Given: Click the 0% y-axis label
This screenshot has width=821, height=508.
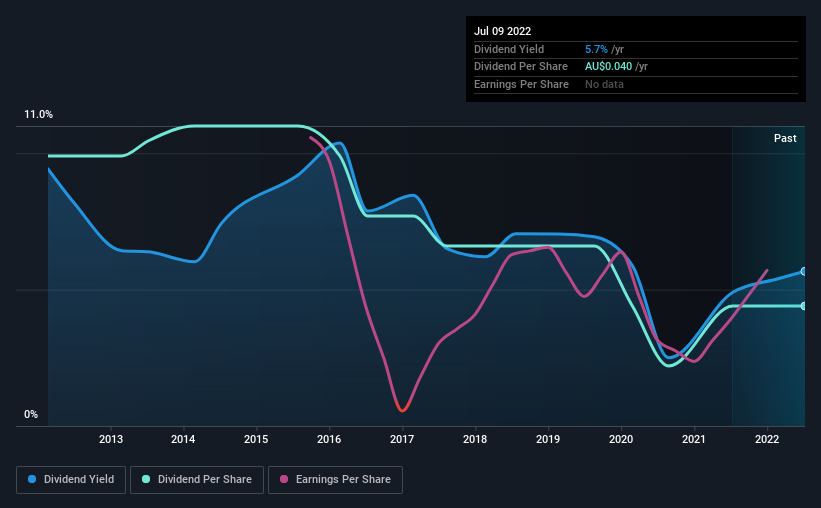Looking at the screenshot, I should 31,414.
